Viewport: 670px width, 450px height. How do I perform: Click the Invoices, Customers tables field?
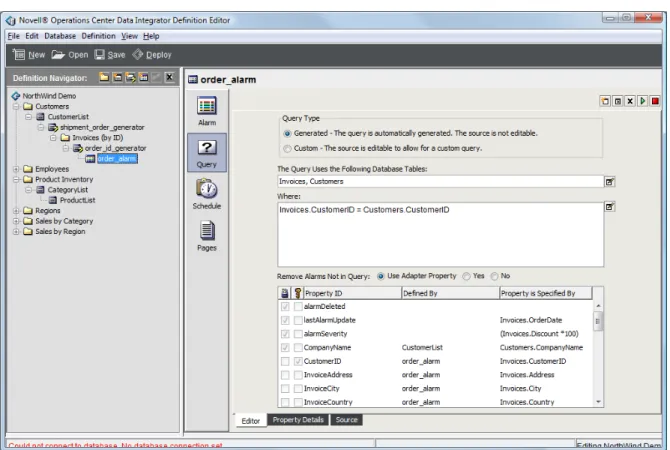click(x=441, y=182)
